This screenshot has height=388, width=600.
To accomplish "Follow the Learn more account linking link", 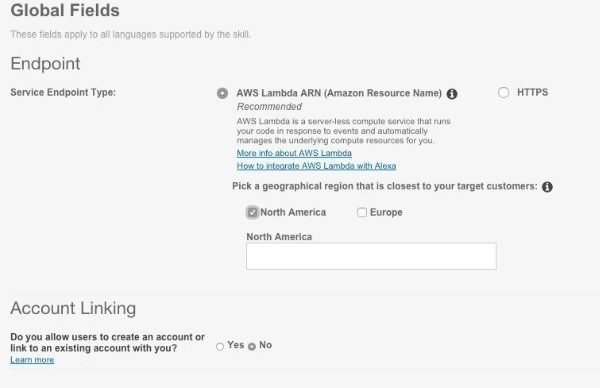I will point(32,360).
